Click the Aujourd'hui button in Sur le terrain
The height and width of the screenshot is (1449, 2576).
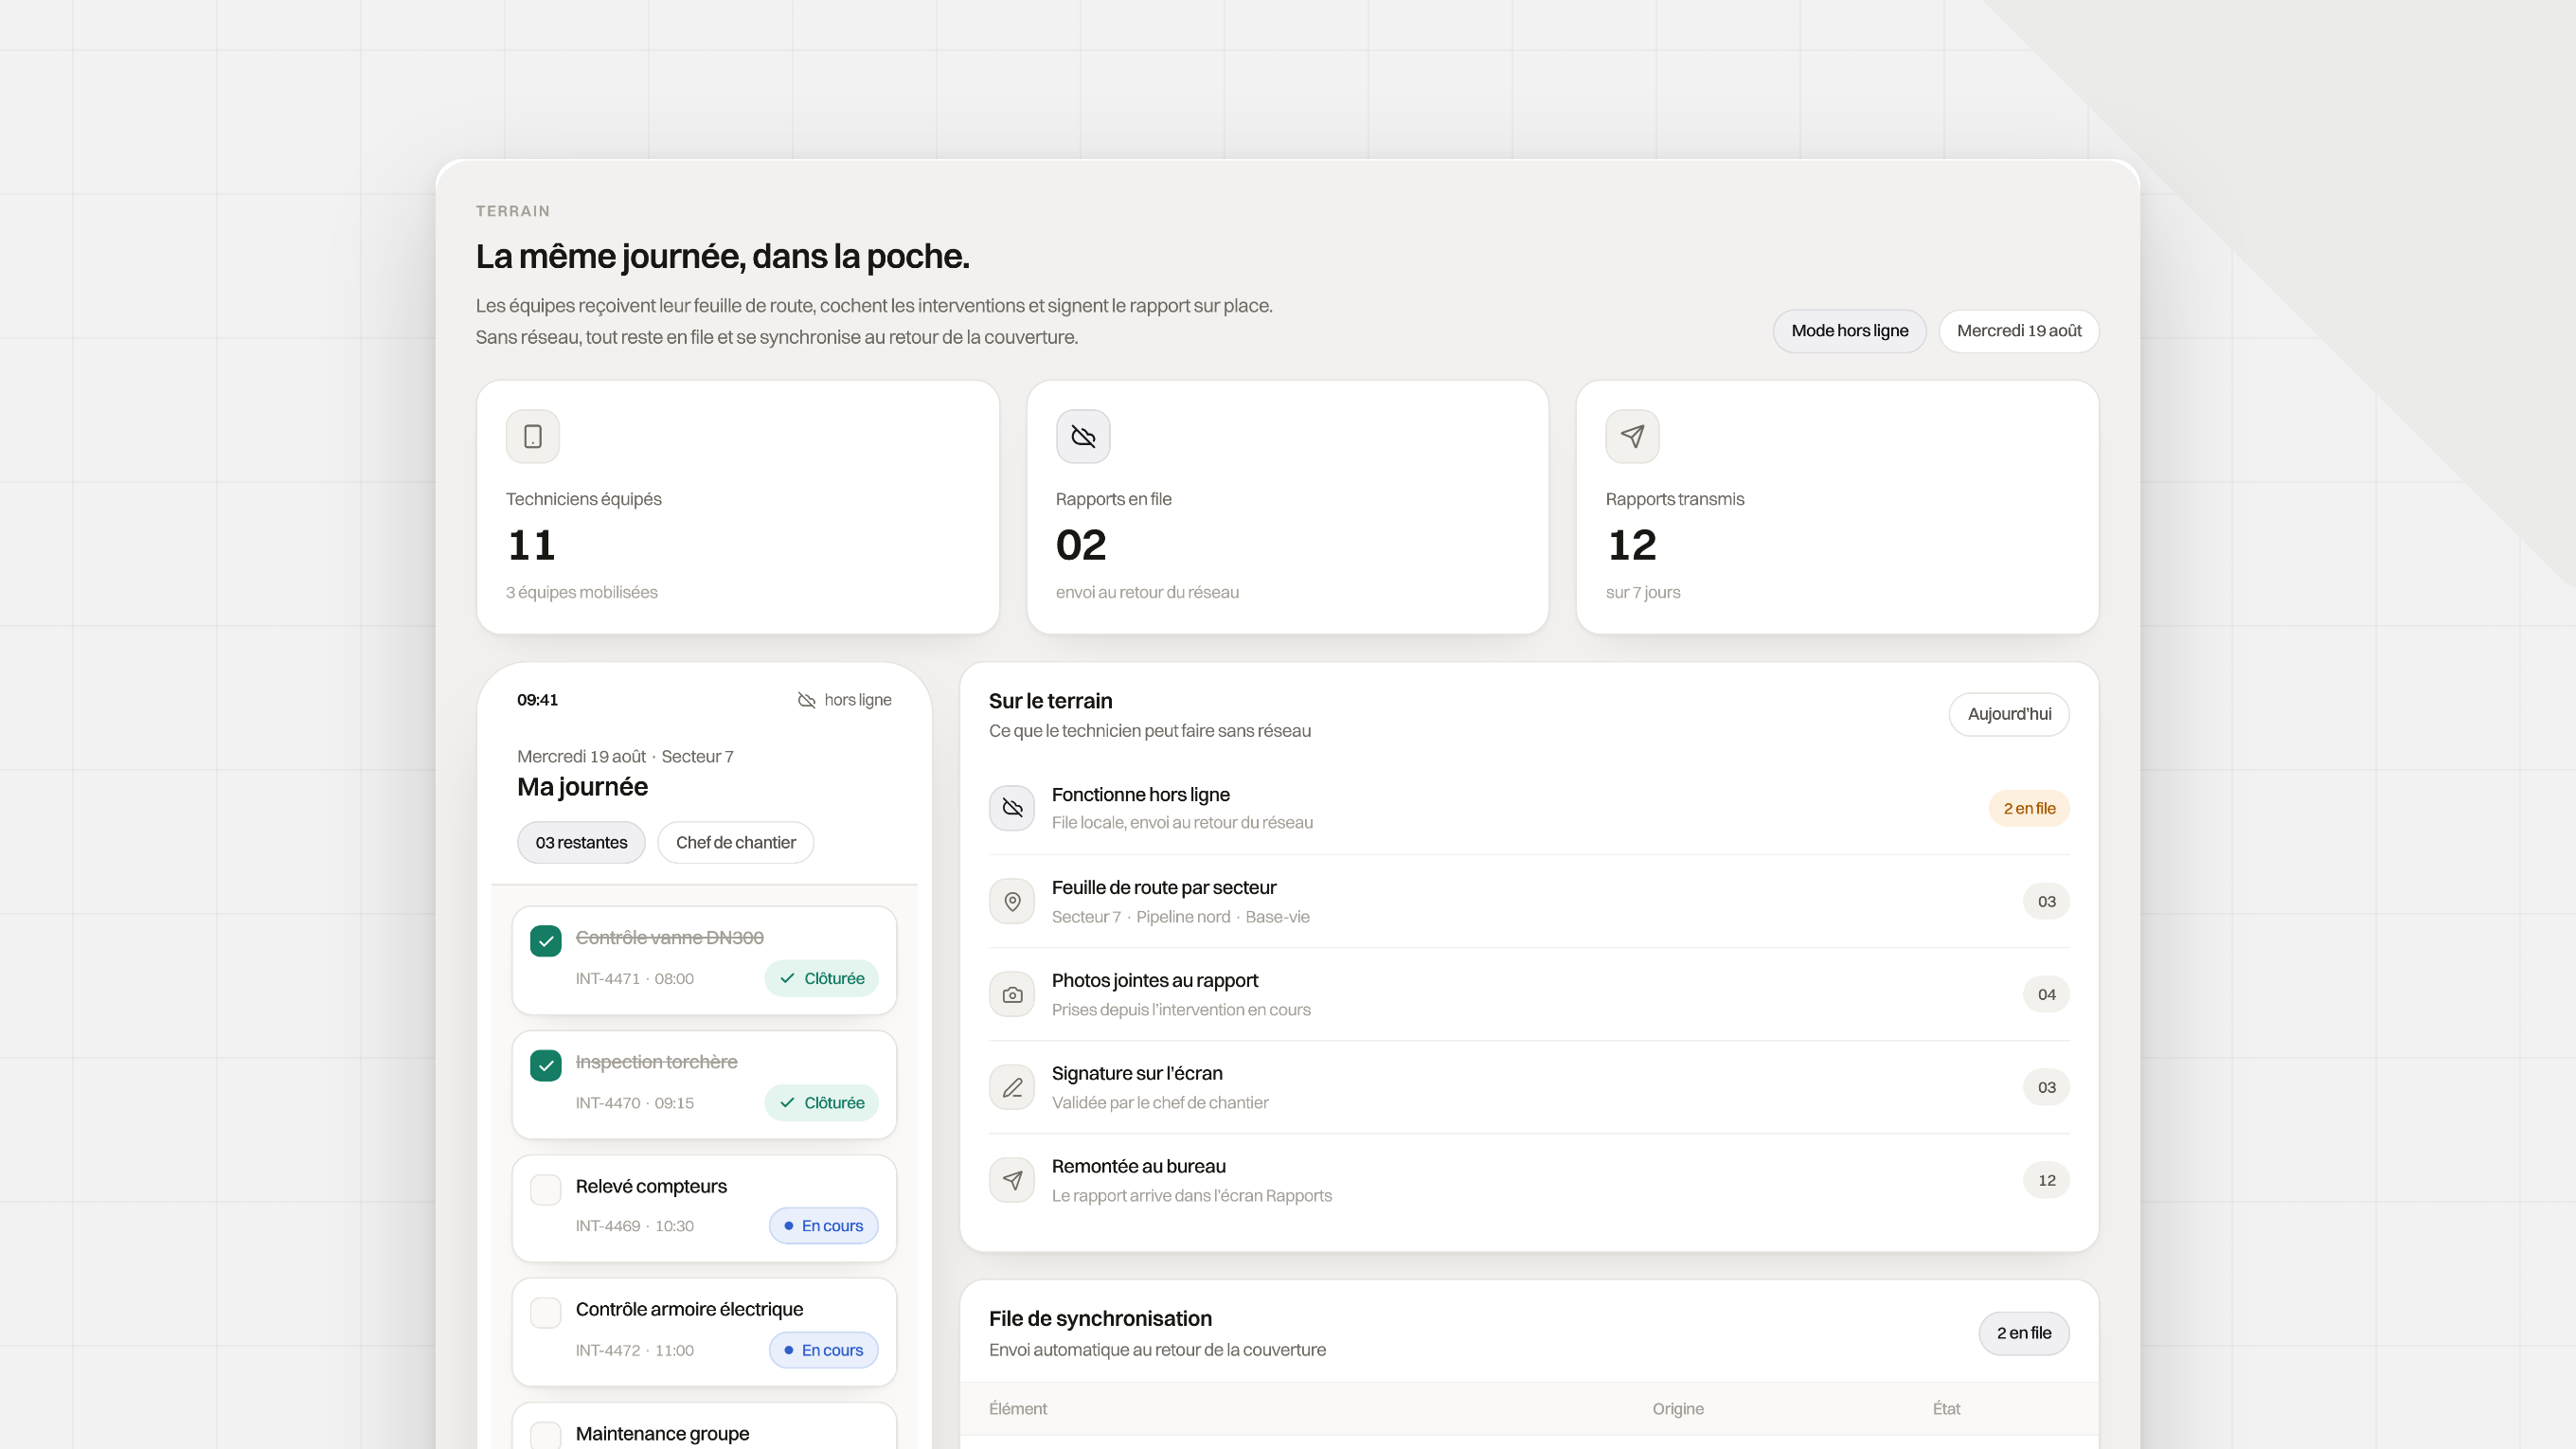(x=2009, y=714)
